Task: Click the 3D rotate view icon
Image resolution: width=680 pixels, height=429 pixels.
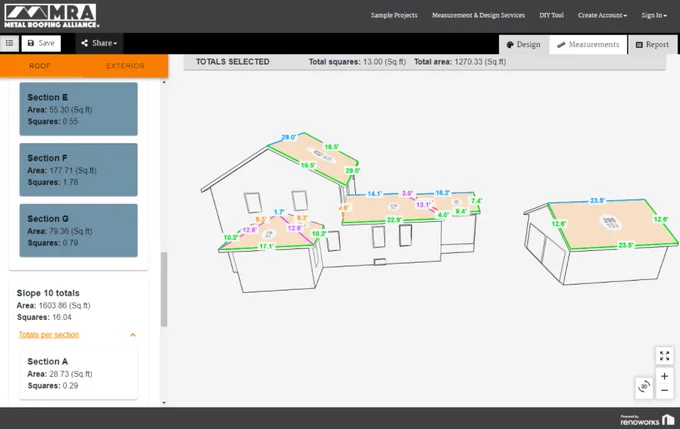Action: click(x=644, y=386)
